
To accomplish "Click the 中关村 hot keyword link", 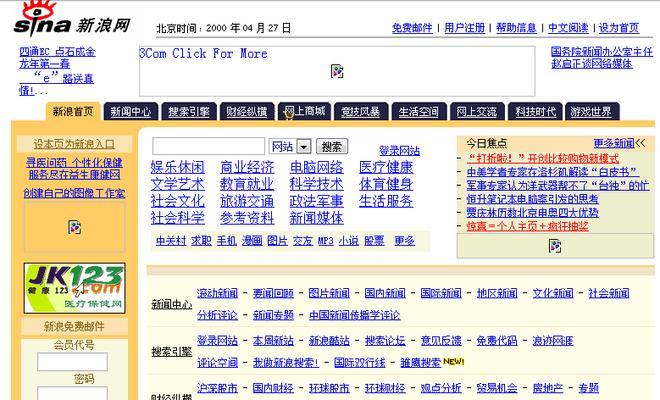I will click(171, 241).
